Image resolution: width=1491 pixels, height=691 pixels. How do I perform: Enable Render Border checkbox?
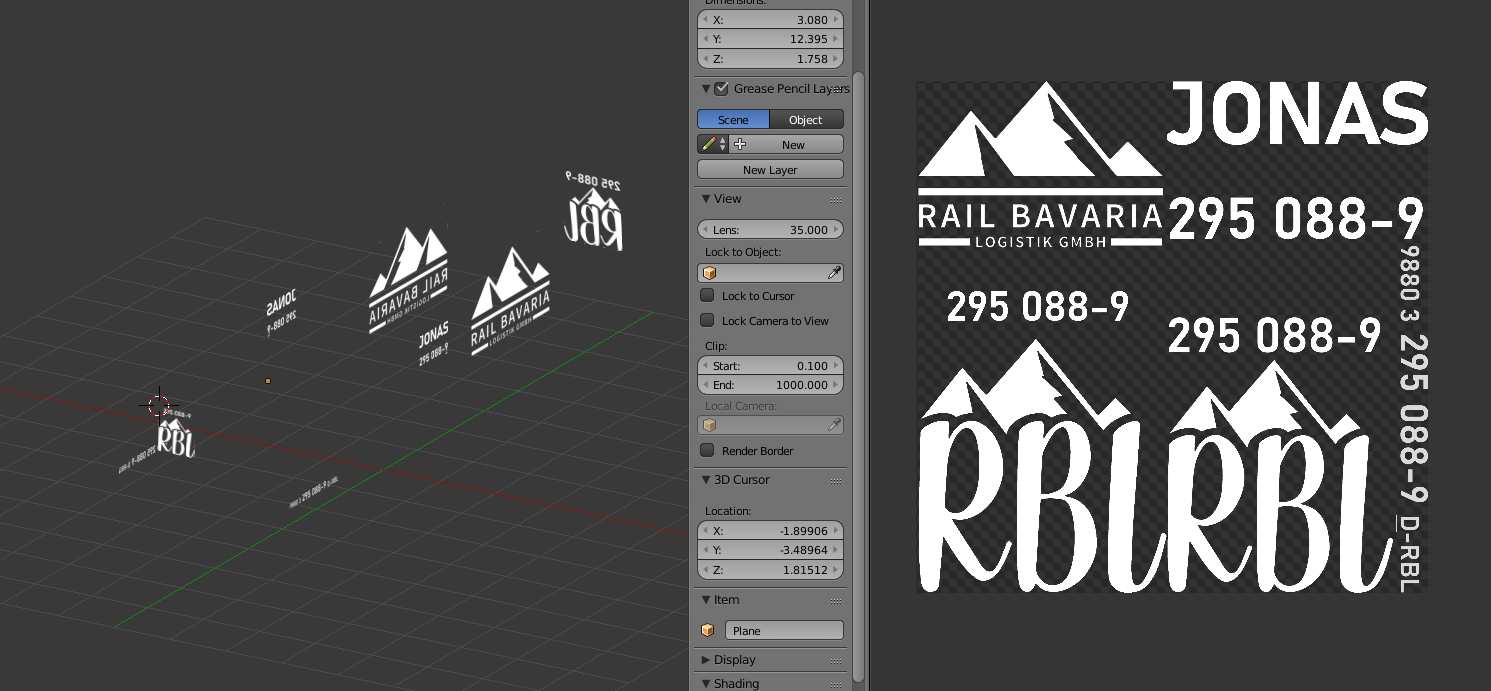pos(707,451)
